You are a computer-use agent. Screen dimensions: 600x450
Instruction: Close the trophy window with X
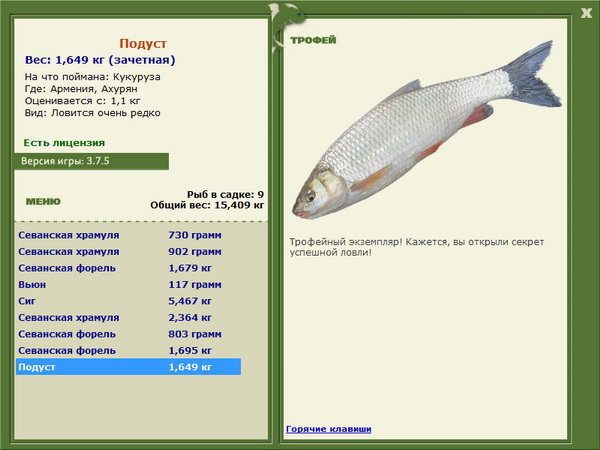(x=586, y=13)
